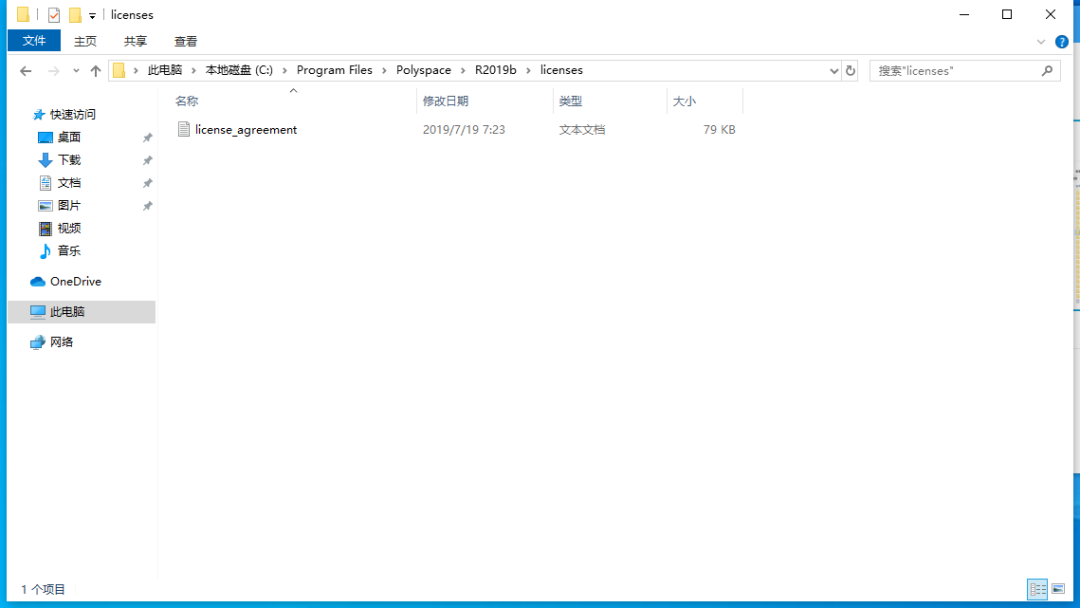This screenshot has width=1080, height=608.
Task: Click the 79 KB size cell
Action: (719, 129)
